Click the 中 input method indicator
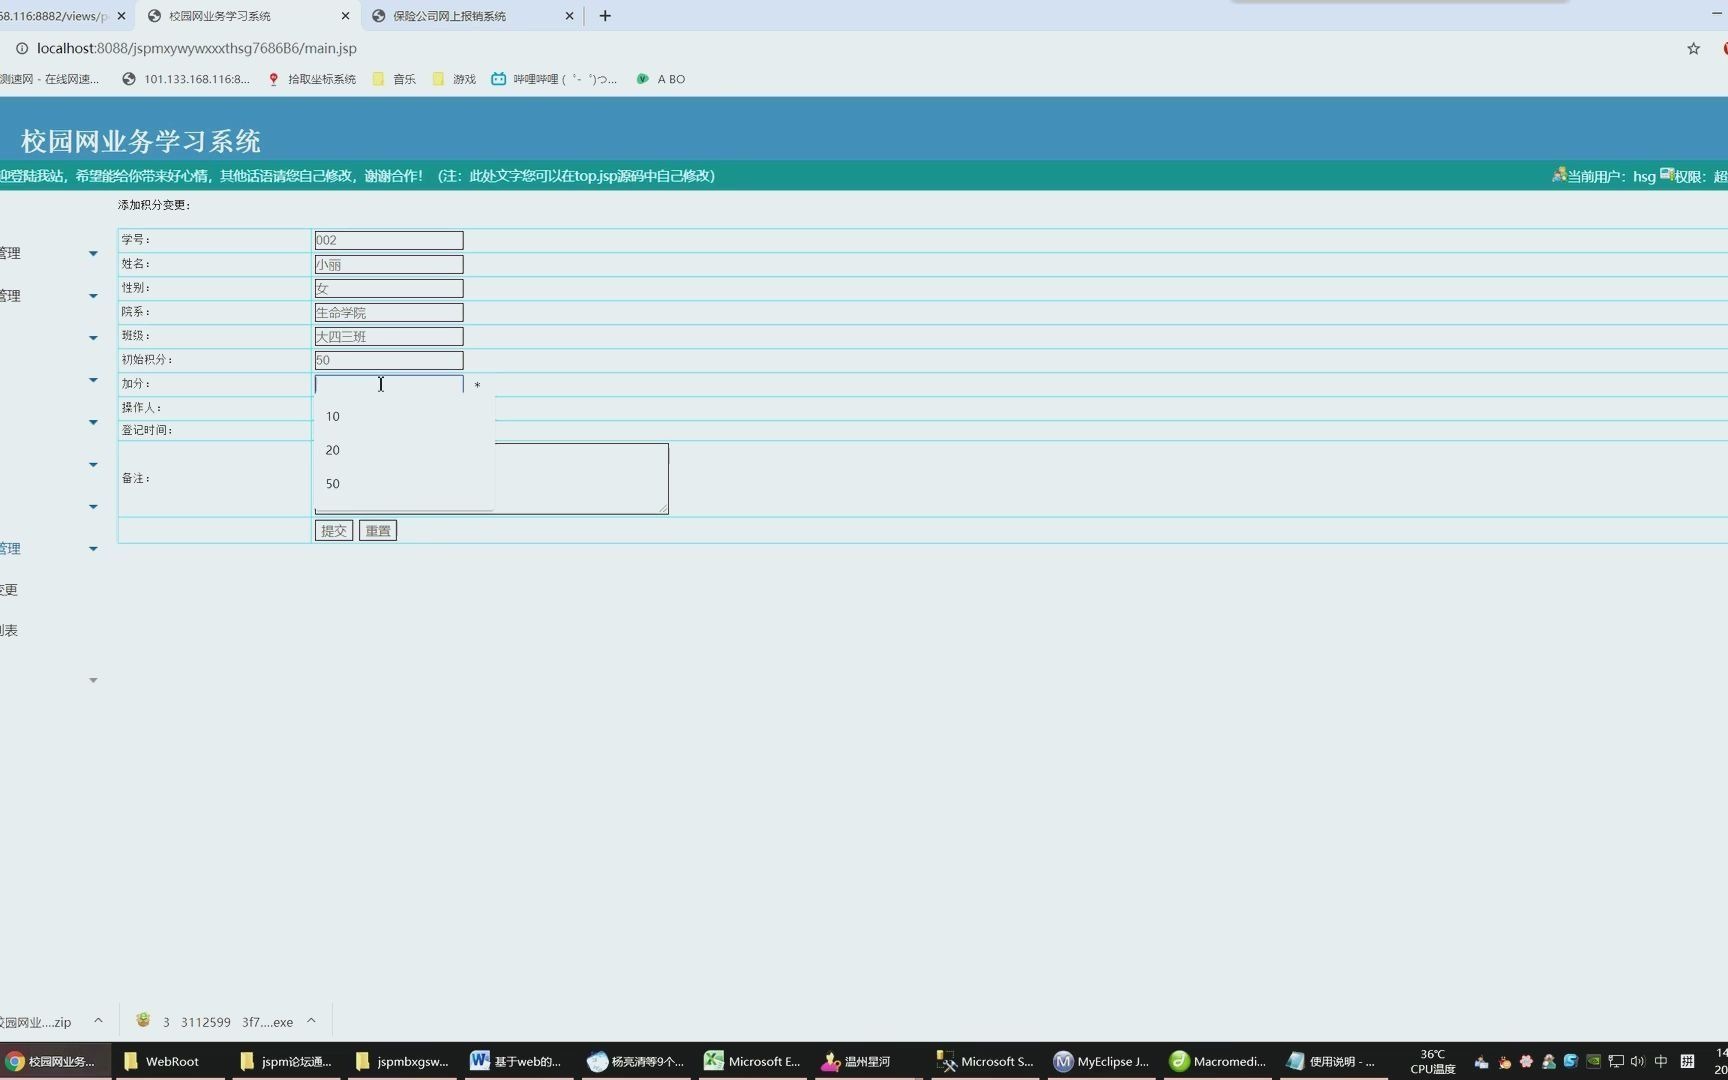Screen dimensions: 1728x1080 click(1661, 1061)
